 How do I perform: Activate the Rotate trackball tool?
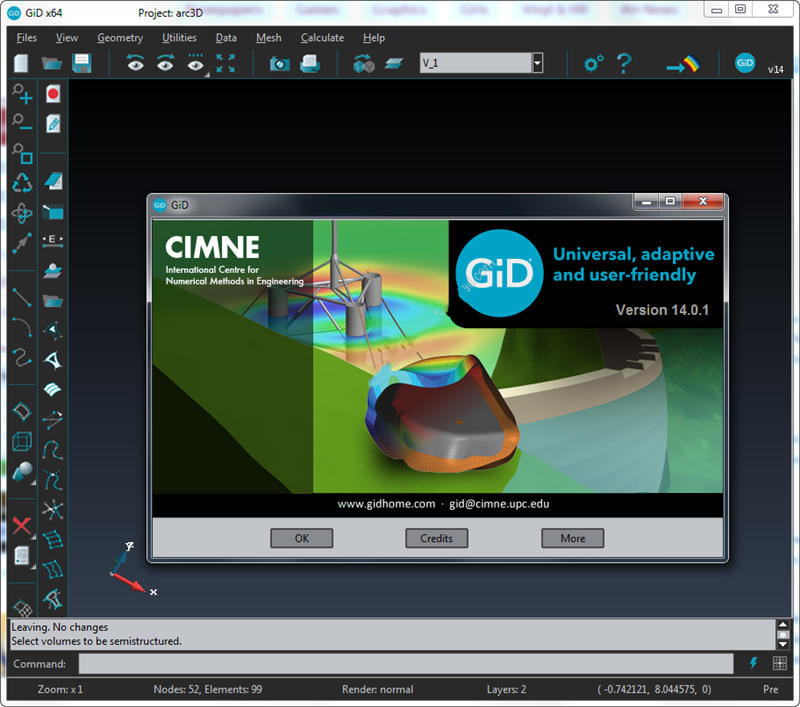[22, 213]
